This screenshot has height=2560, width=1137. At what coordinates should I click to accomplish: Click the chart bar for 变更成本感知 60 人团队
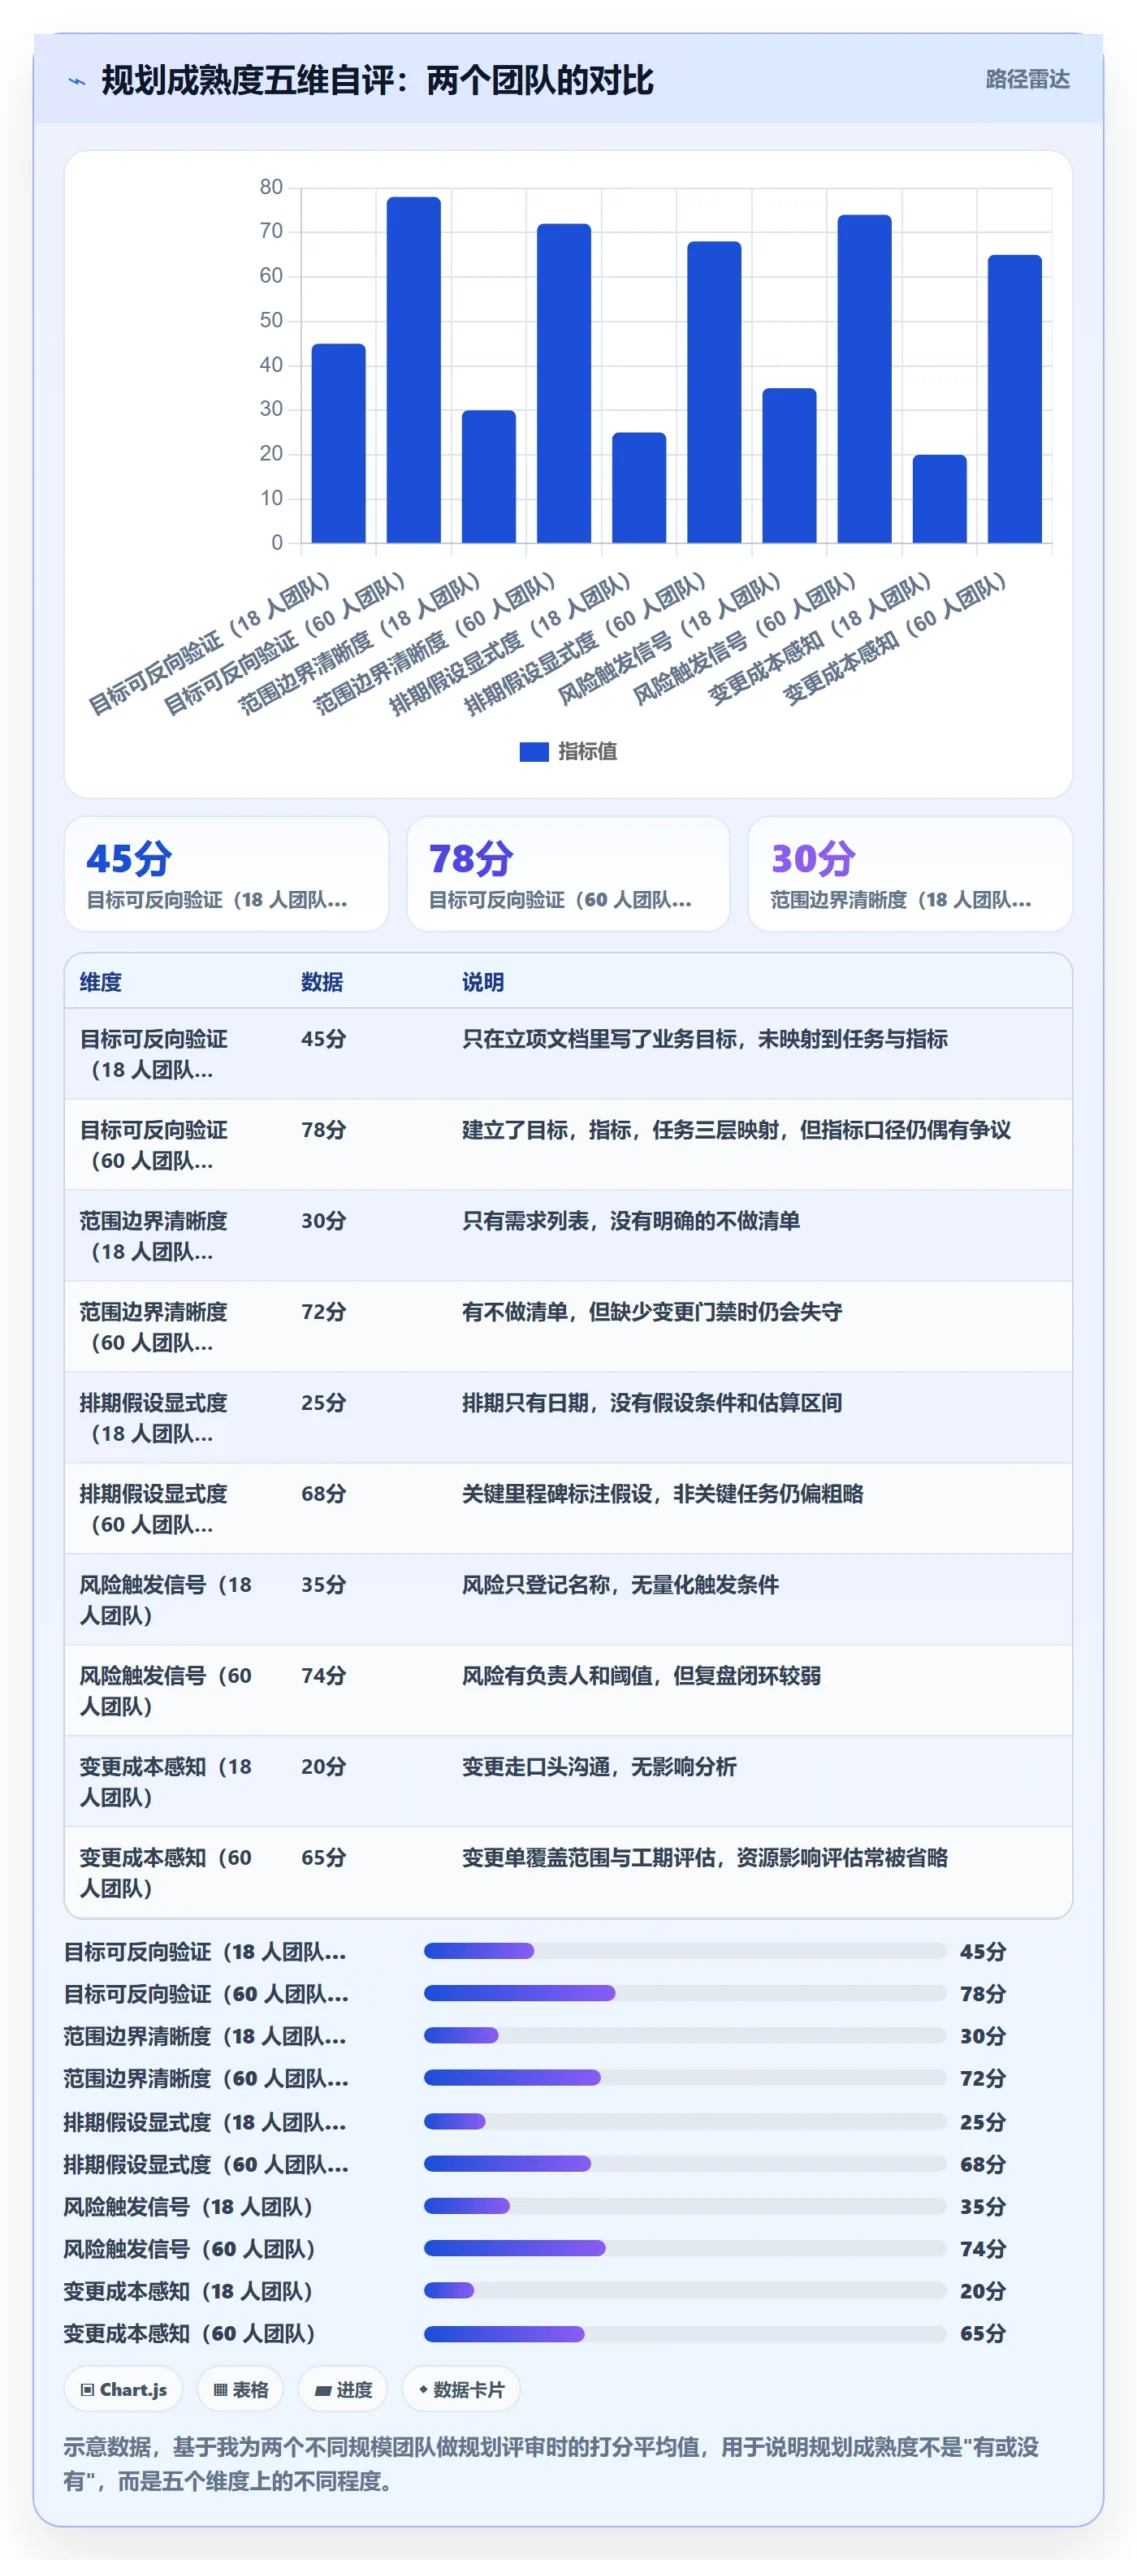(1014, 399)
